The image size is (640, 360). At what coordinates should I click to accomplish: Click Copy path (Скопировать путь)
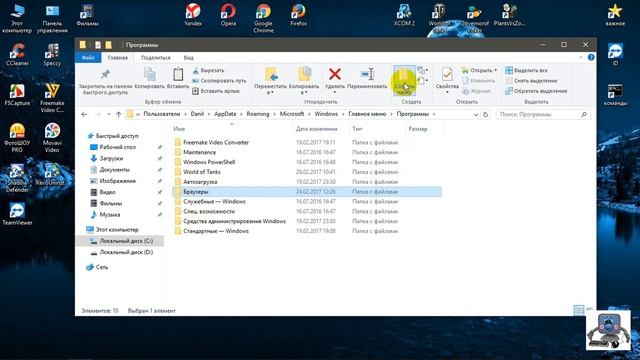[219, 81]
